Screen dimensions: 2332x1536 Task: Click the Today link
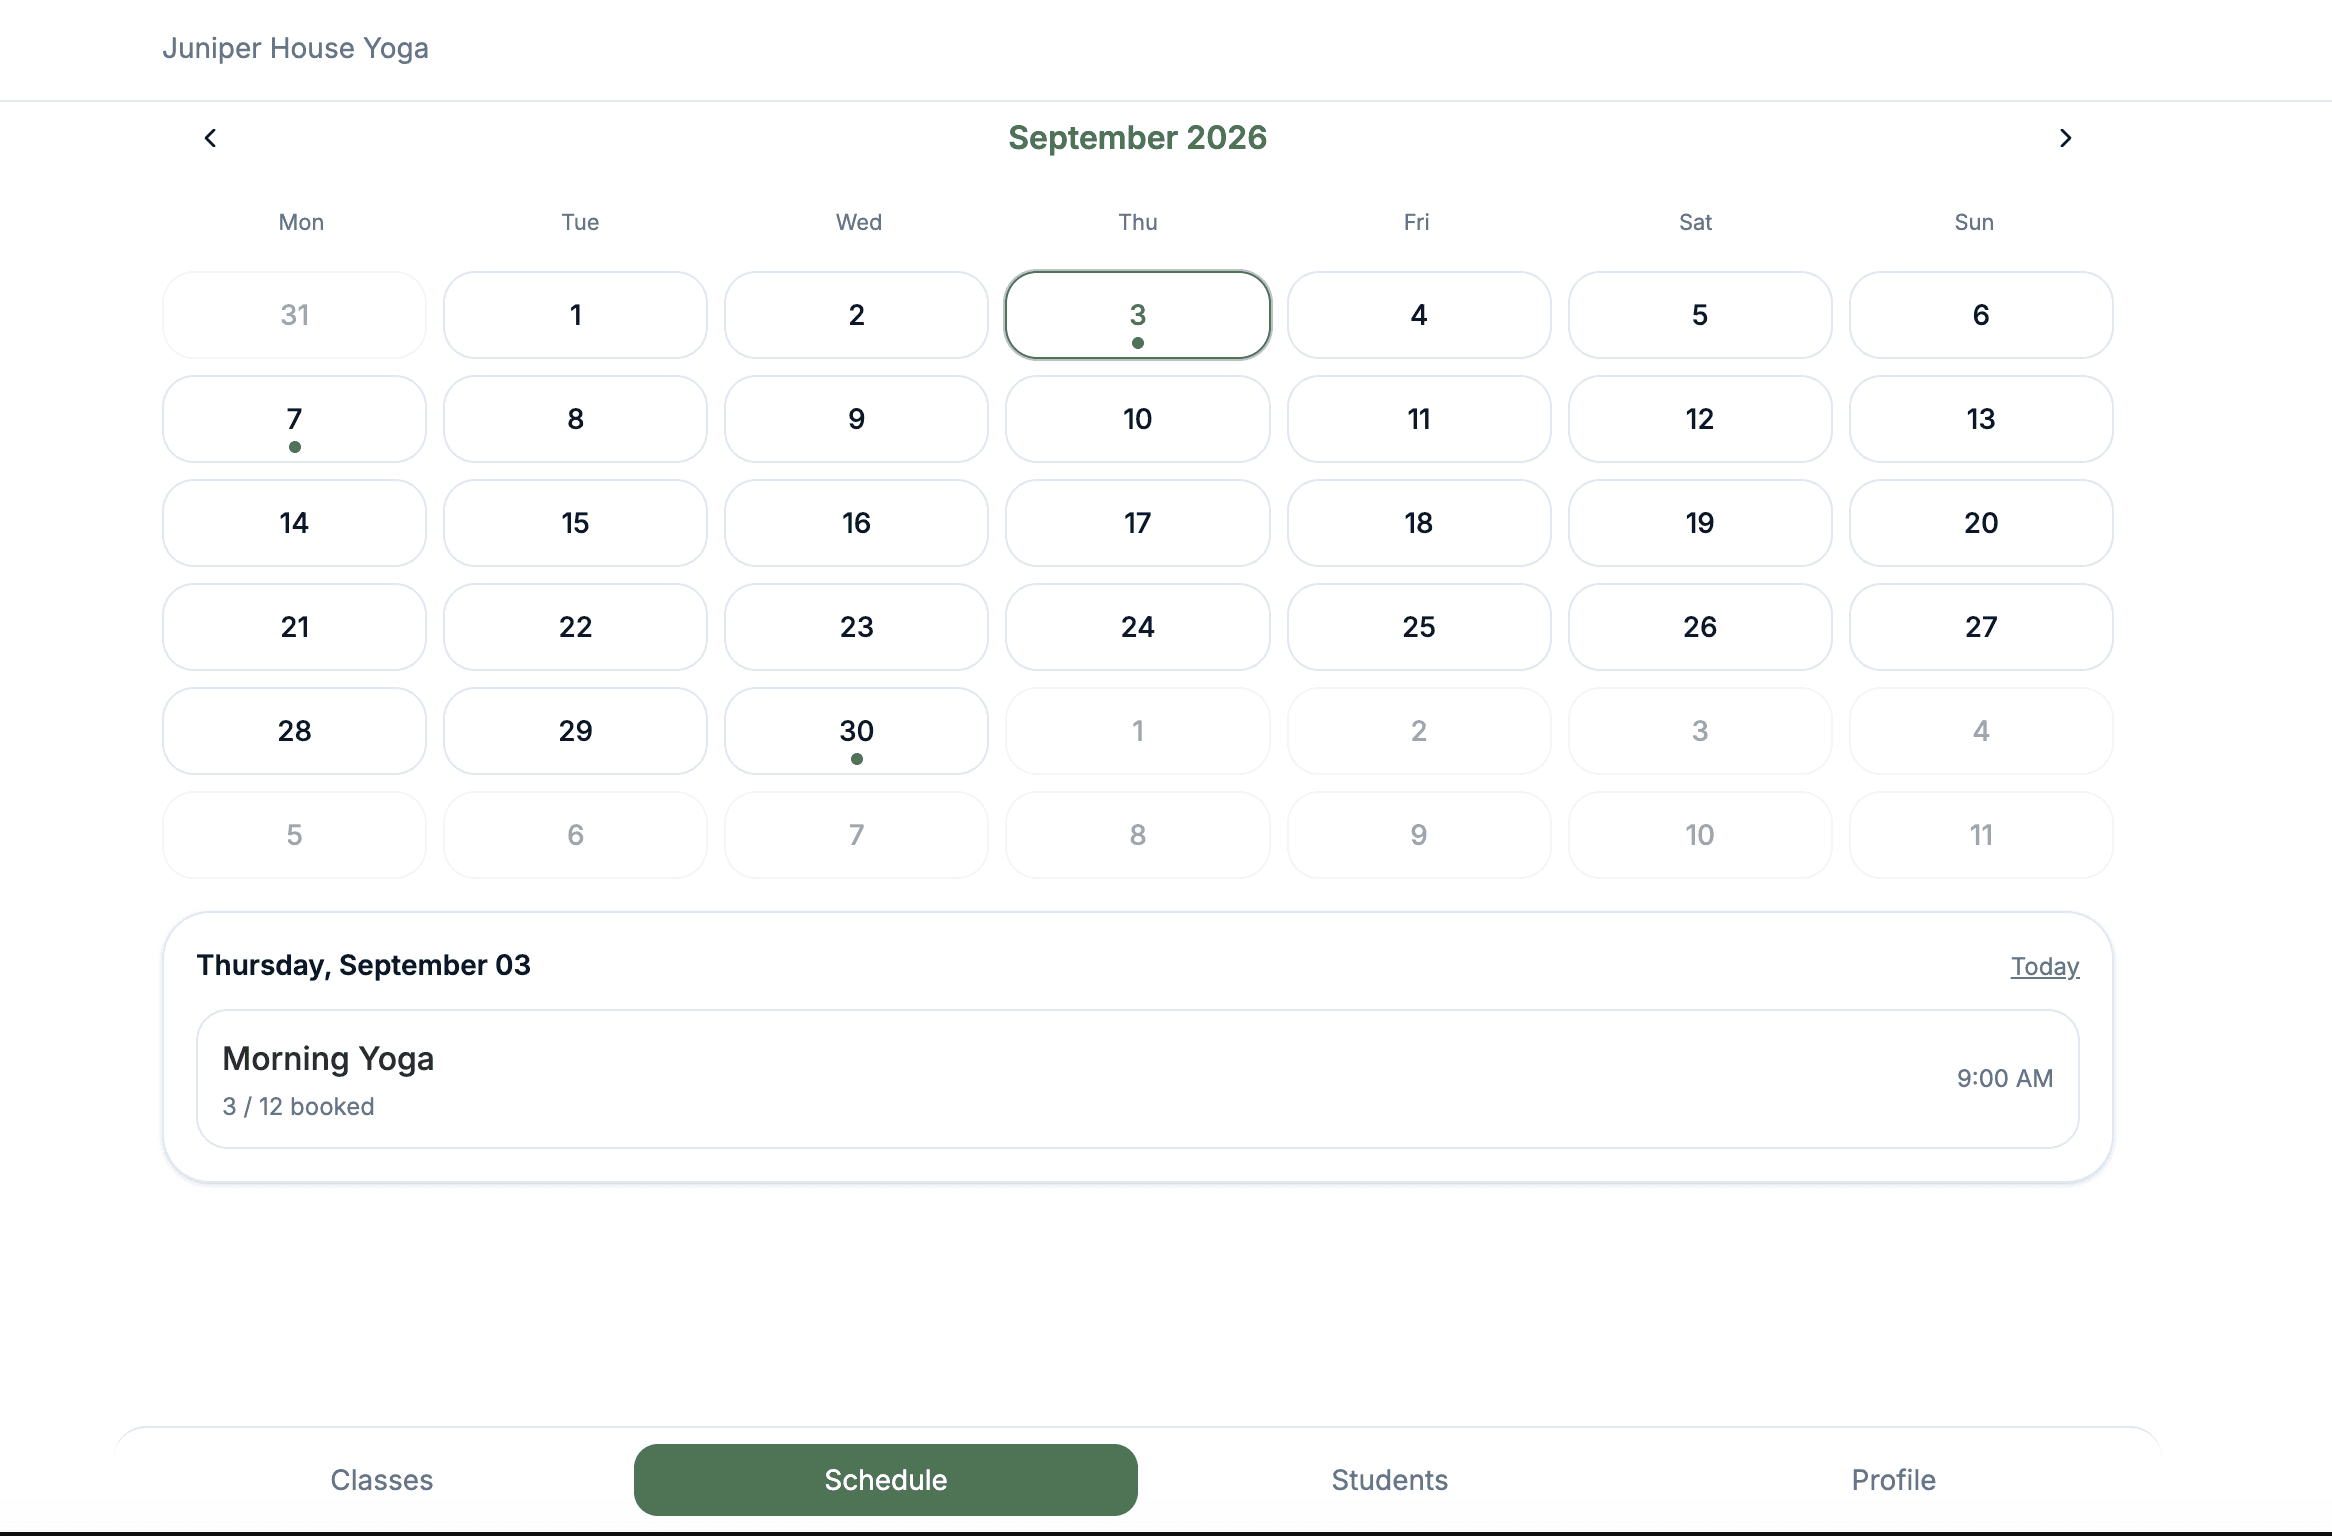tap(2045, 966)
